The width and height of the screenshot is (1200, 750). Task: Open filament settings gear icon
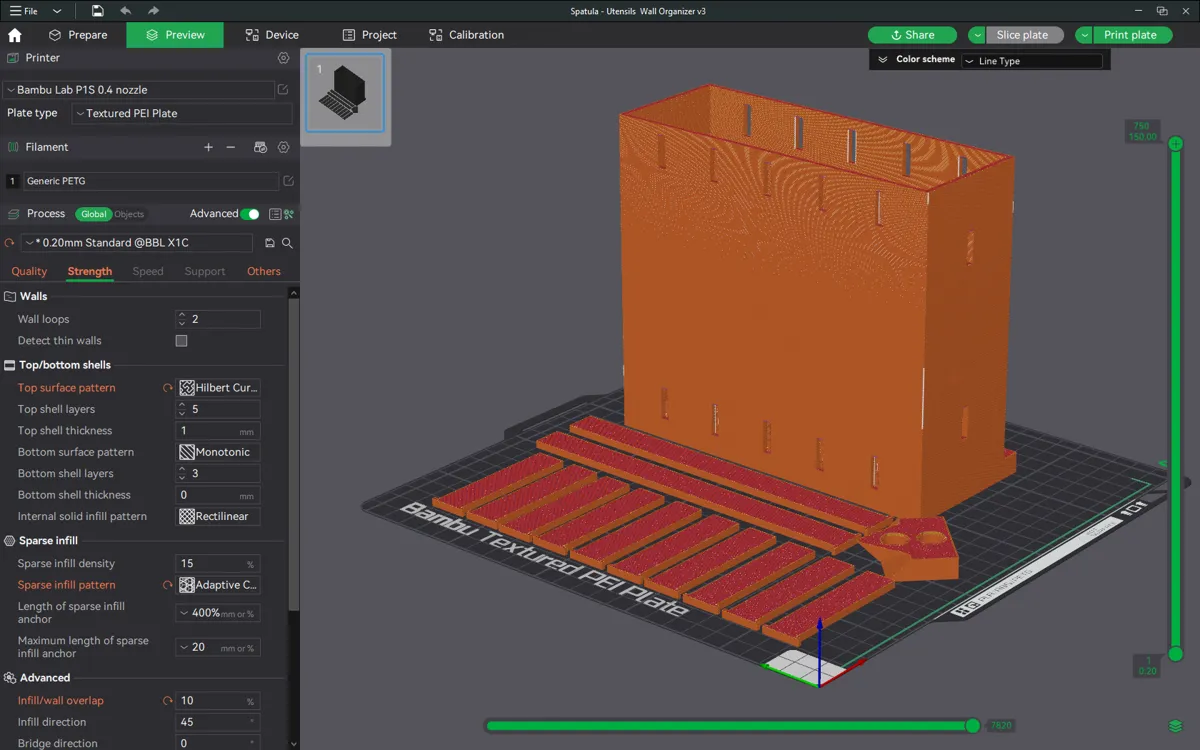(x=283, y=147)
